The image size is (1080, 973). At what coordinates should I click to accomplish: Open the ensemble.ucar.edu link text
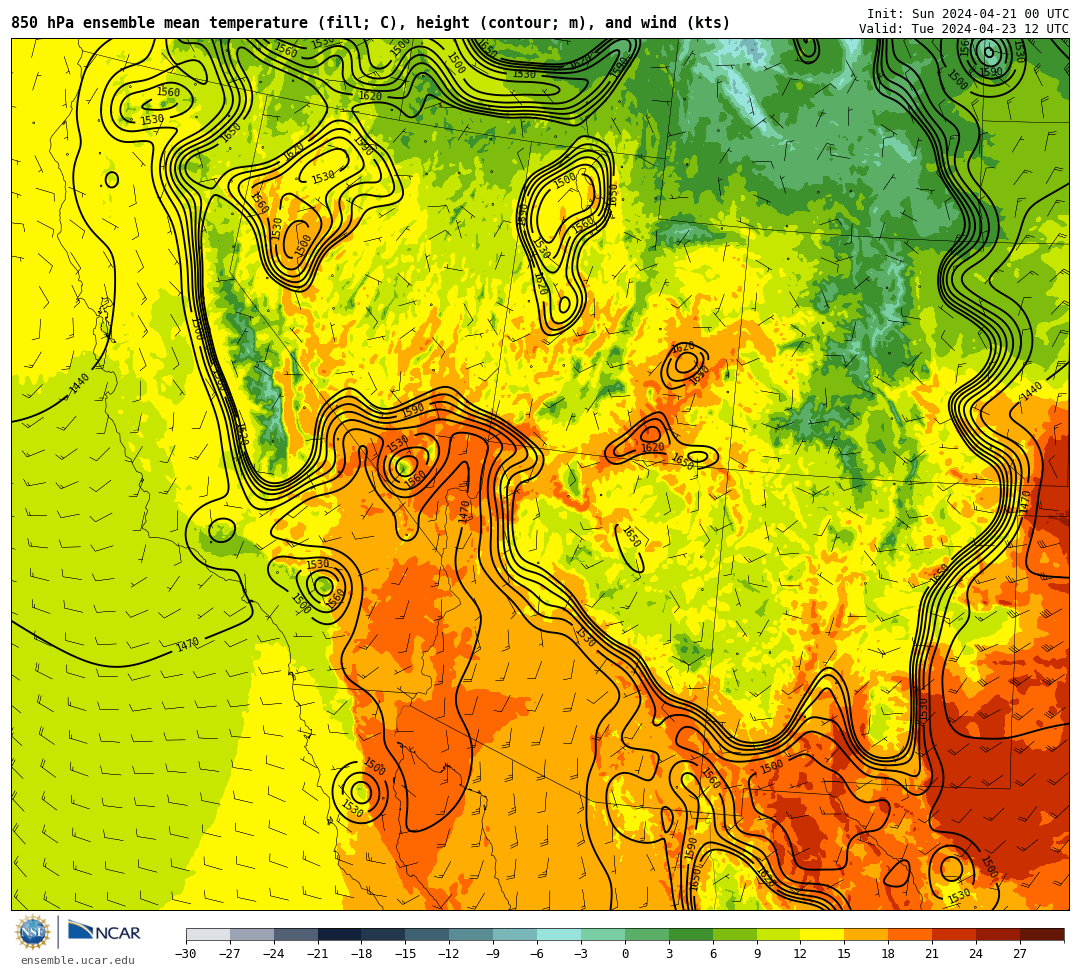(x=78, y=960)
